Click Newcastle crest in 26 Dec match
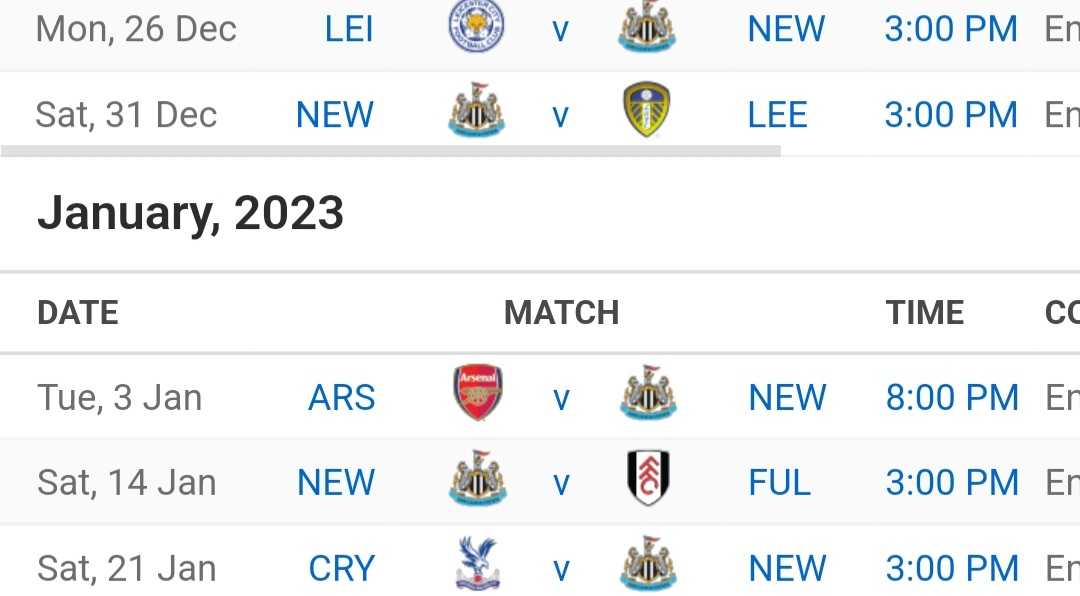 click(x=647, y=28)
